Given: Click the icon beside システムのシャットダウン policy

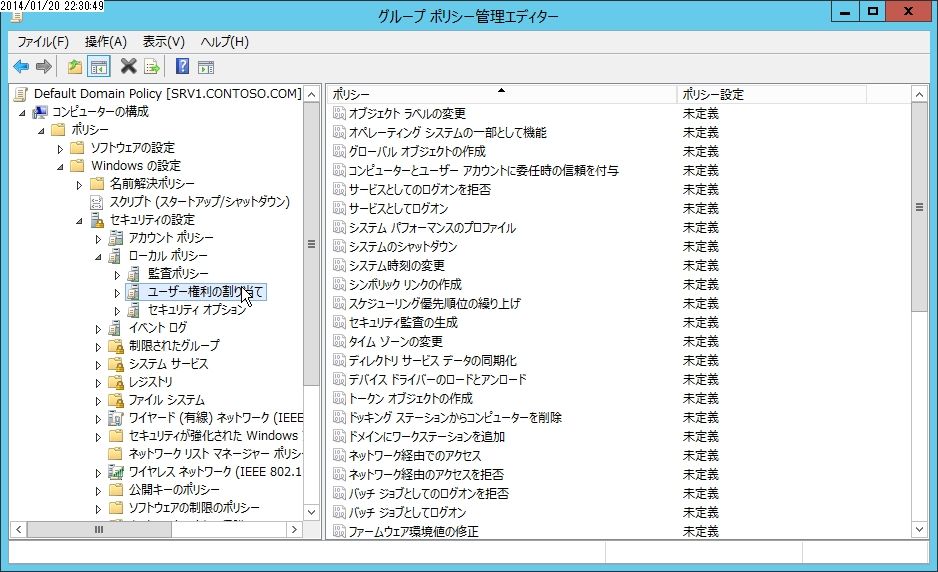Looking at the screenshot, I should [339, 246].
